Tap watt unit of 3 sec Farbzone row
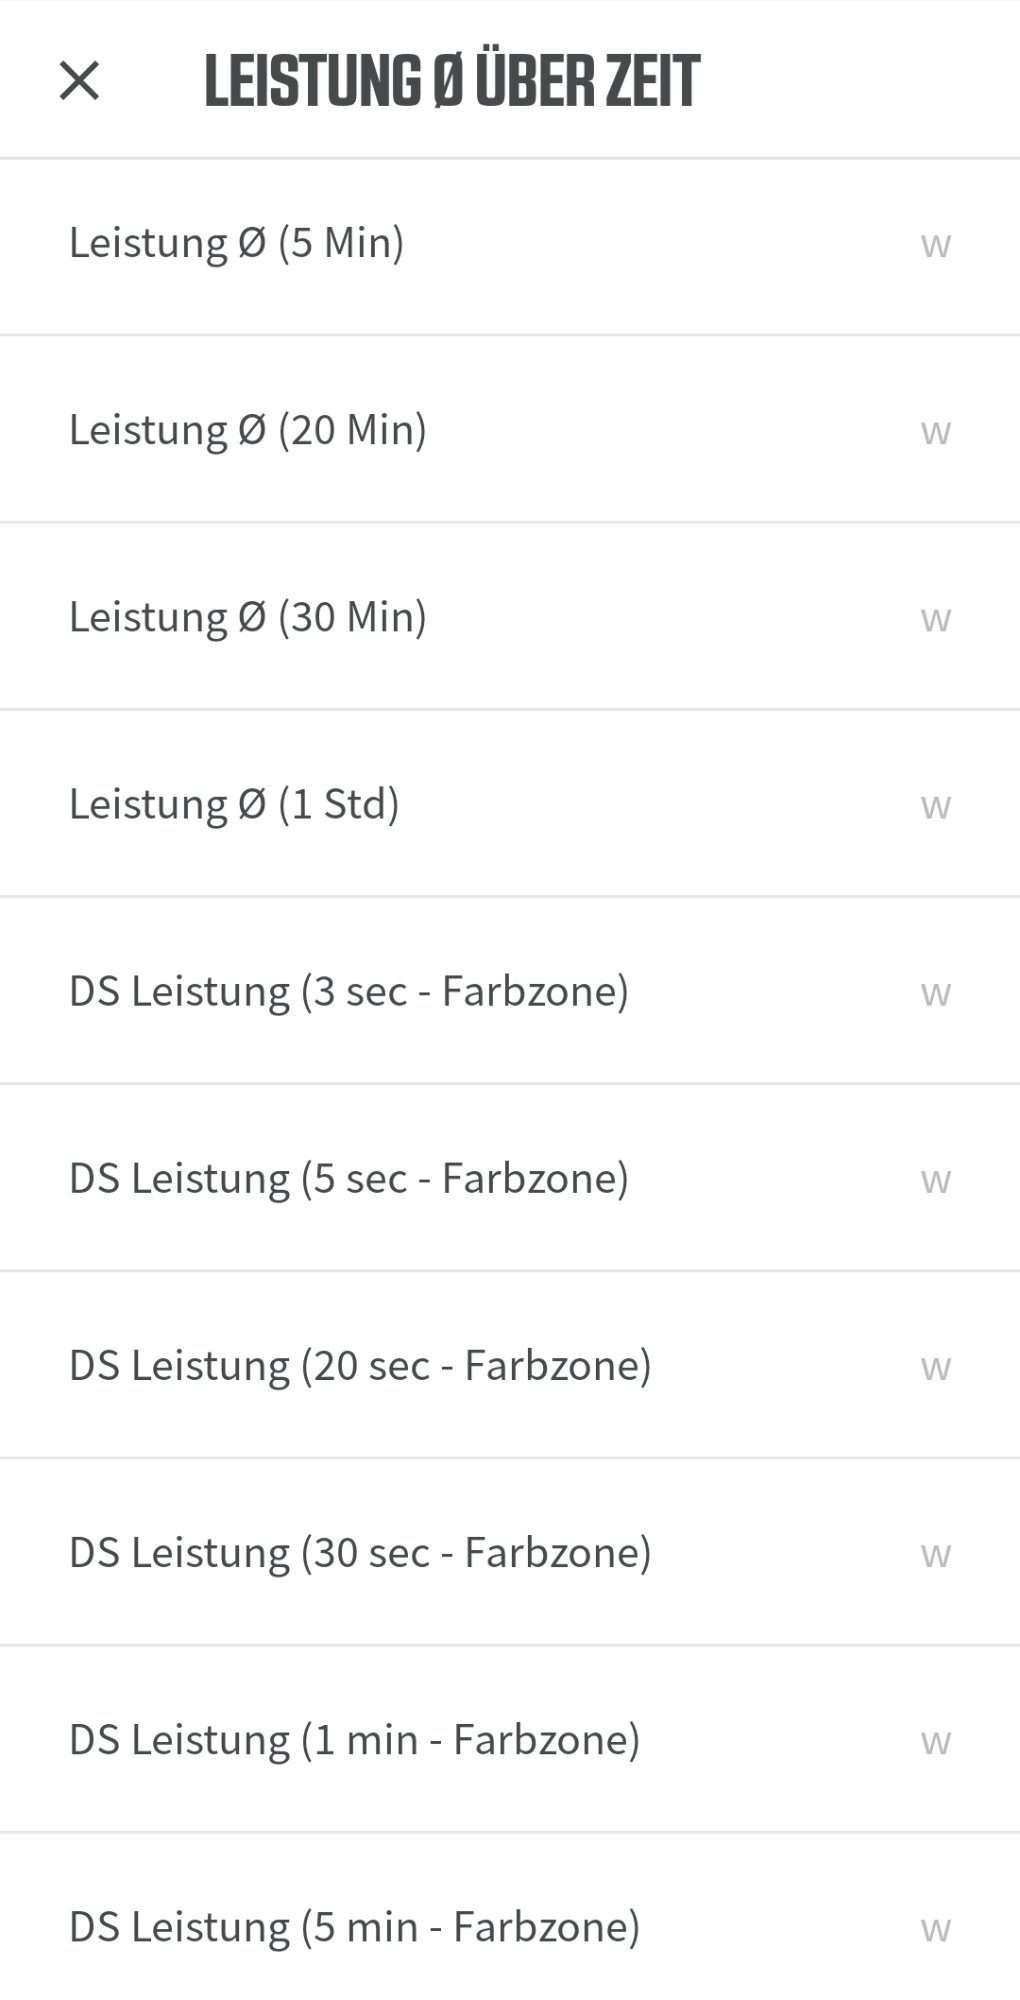This screenshot has width=1020, height=2000. pos(935,992)
